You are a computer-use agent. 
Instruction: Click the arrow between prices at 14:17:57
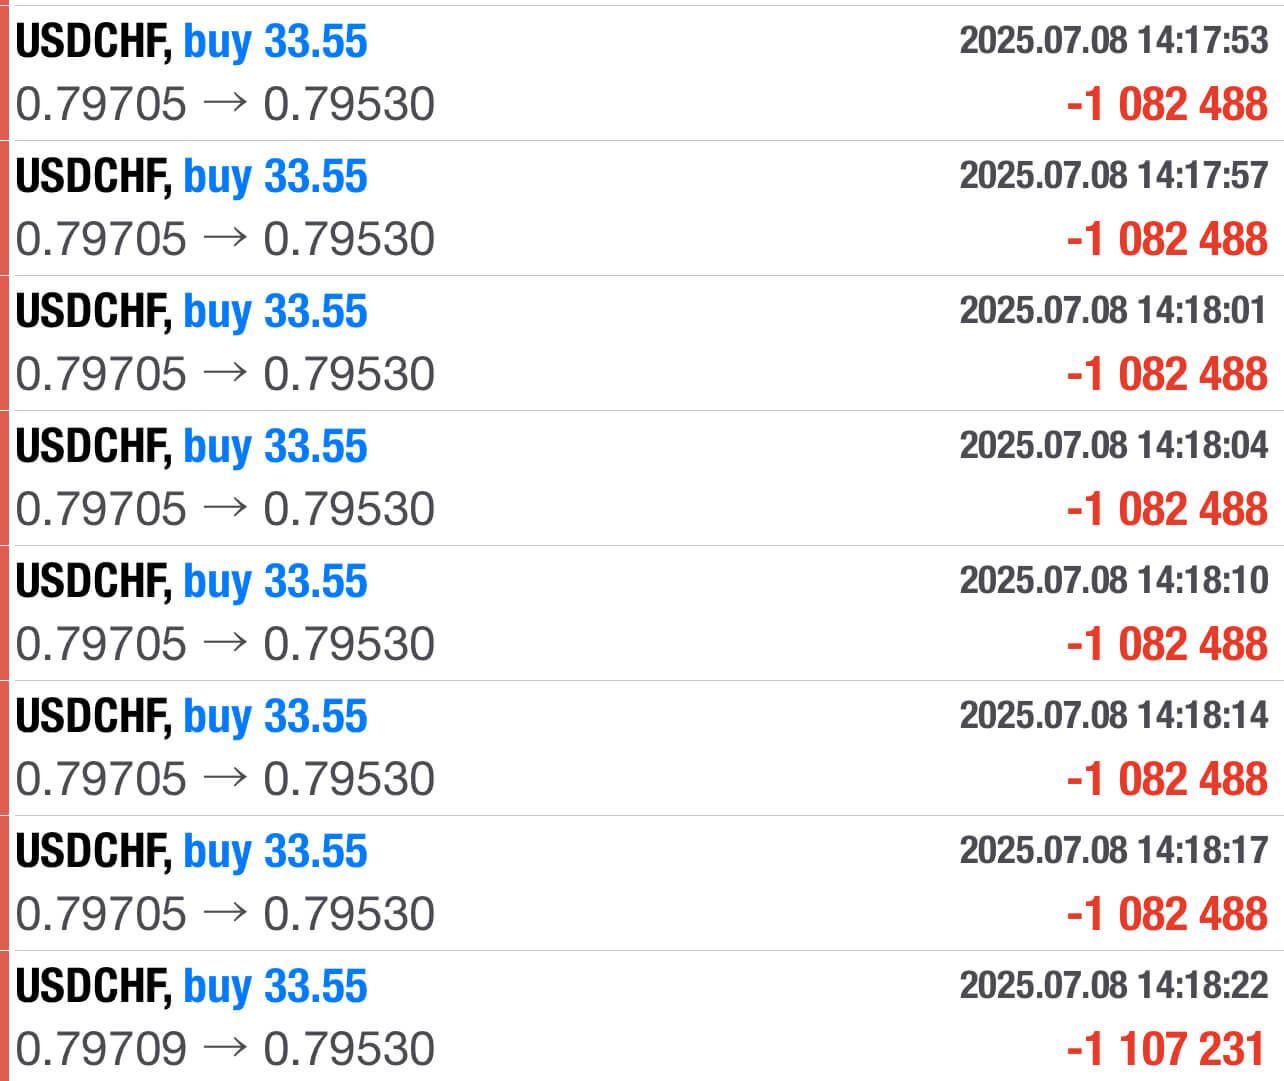[225, 238]
